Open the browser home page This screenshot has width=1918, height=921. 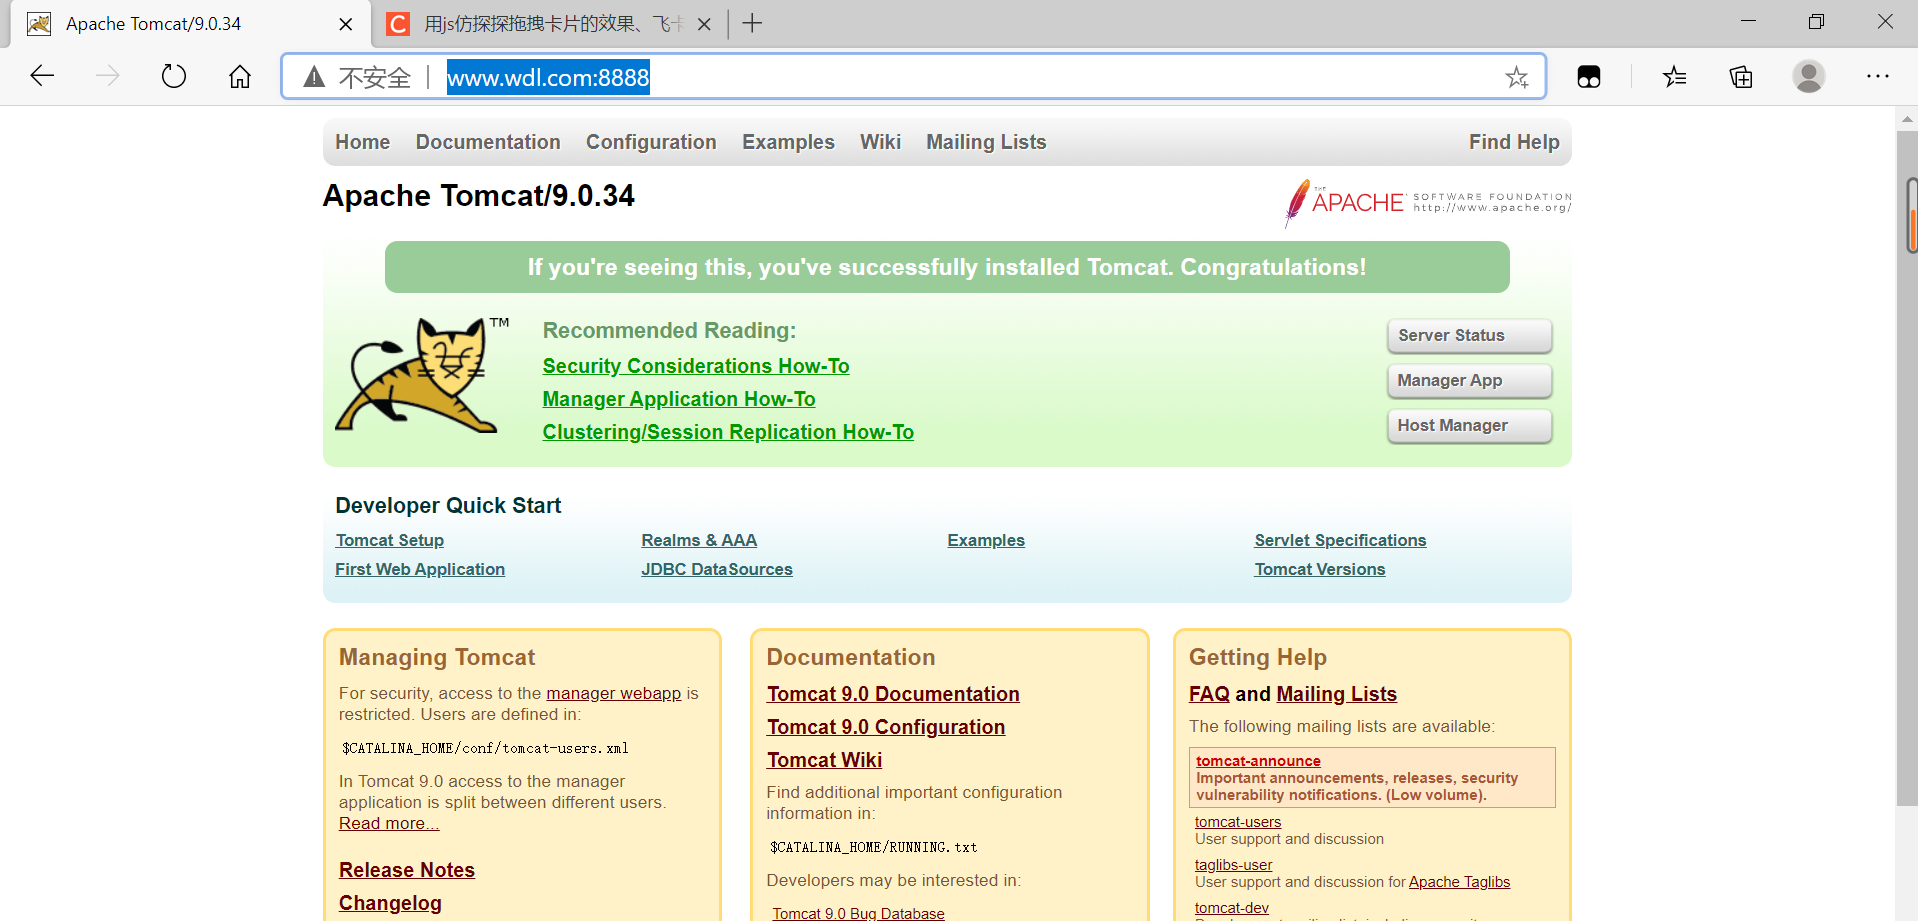(x=240, y=76)
